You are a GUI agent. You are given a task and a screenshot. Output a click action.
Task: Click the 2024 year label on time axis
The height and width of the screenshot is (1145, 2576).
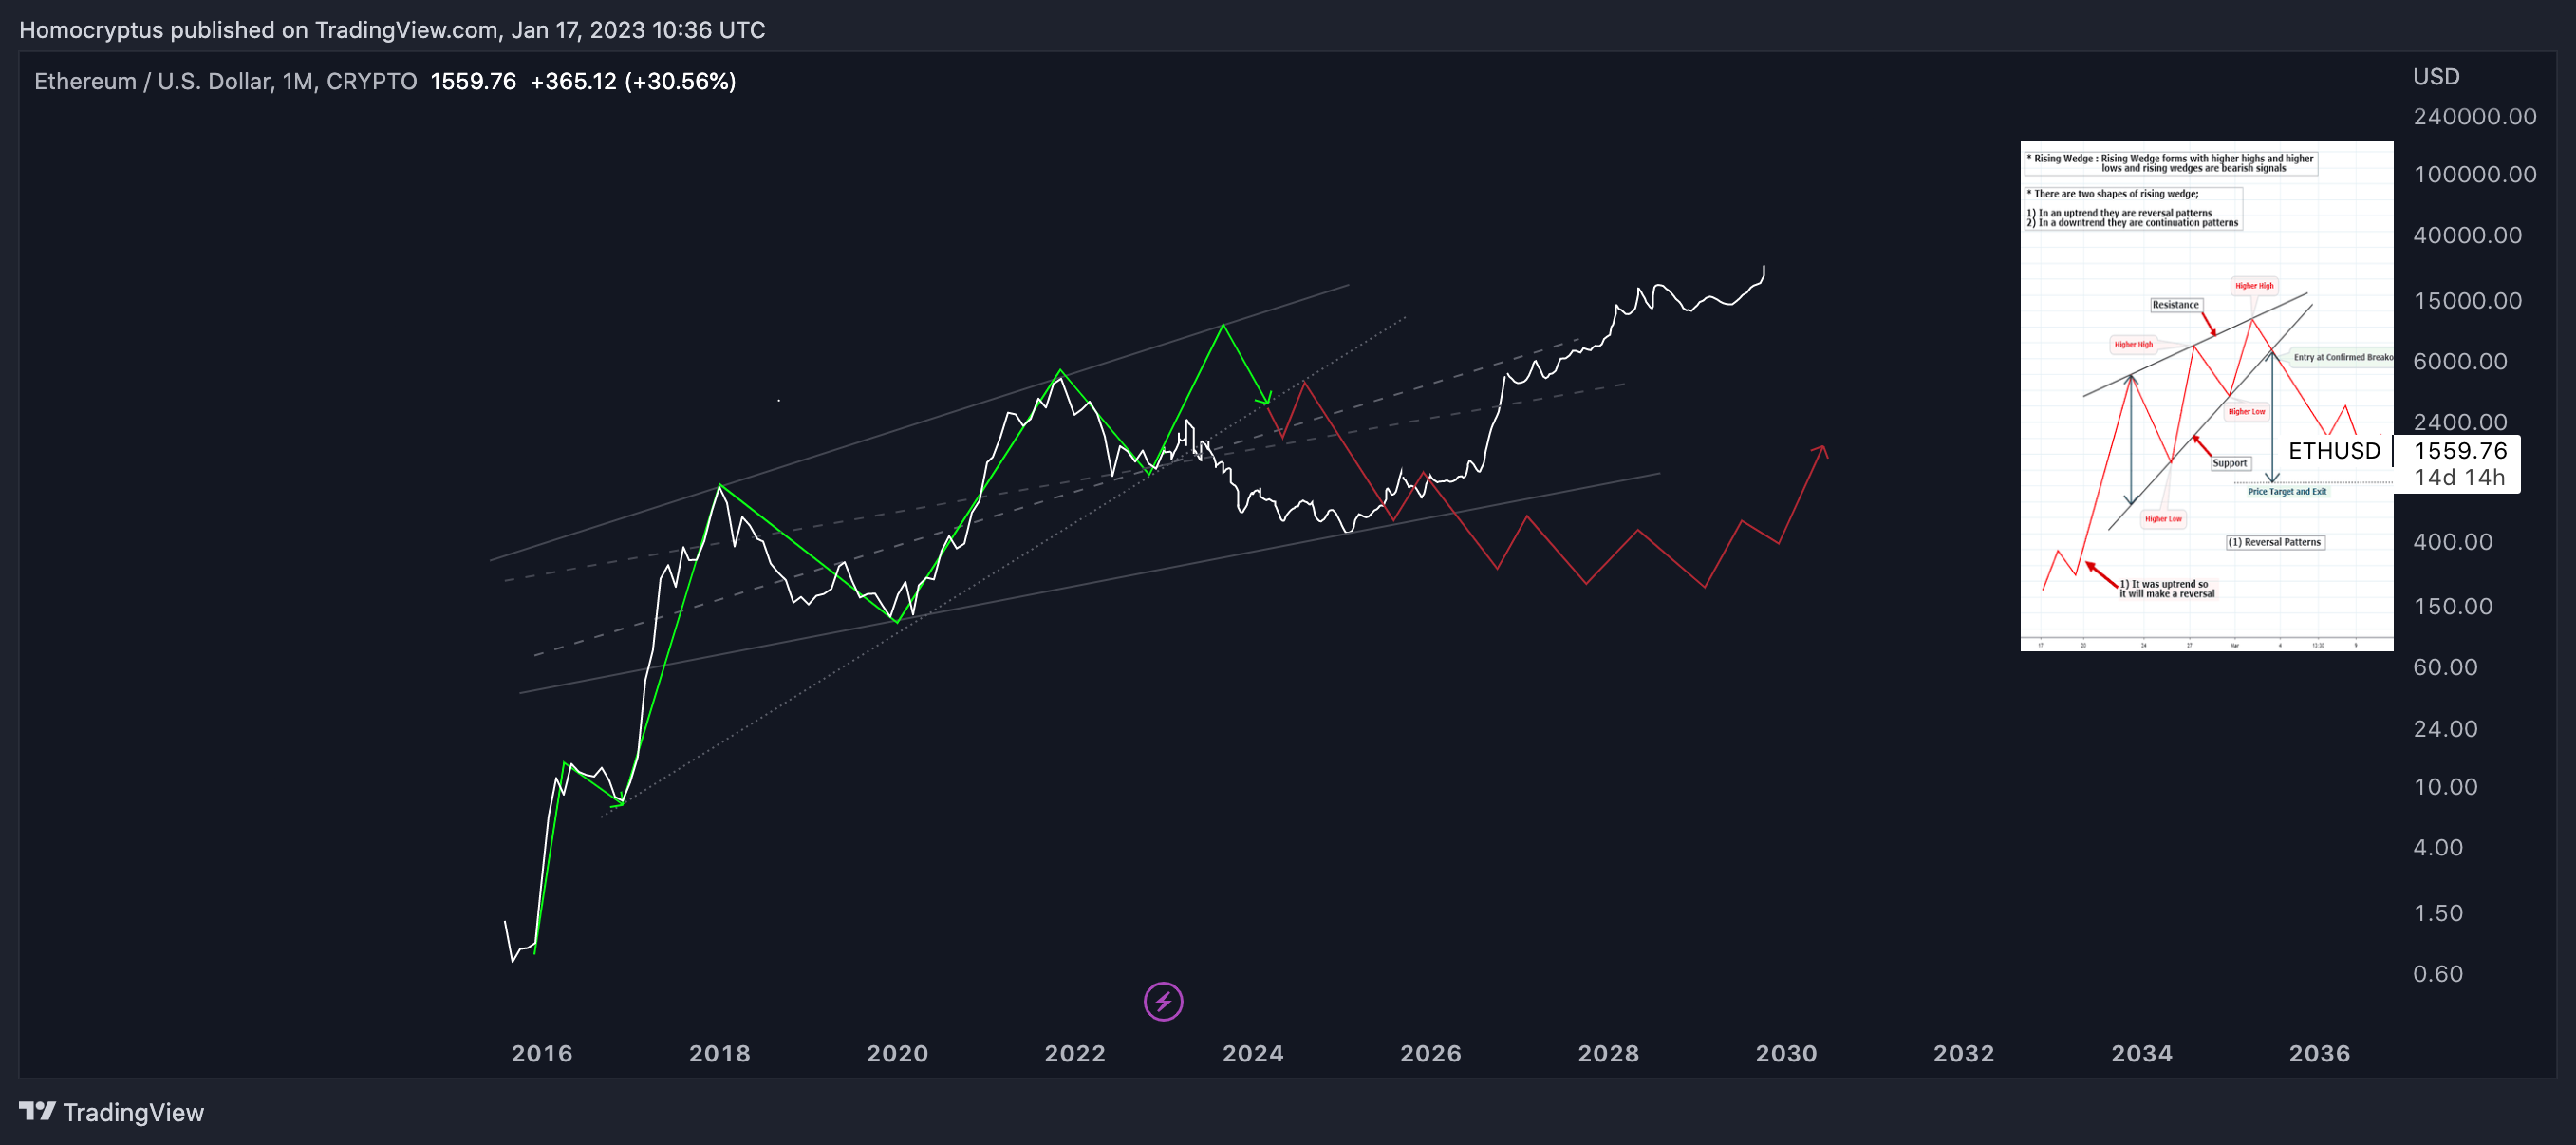[1253, 1053]
